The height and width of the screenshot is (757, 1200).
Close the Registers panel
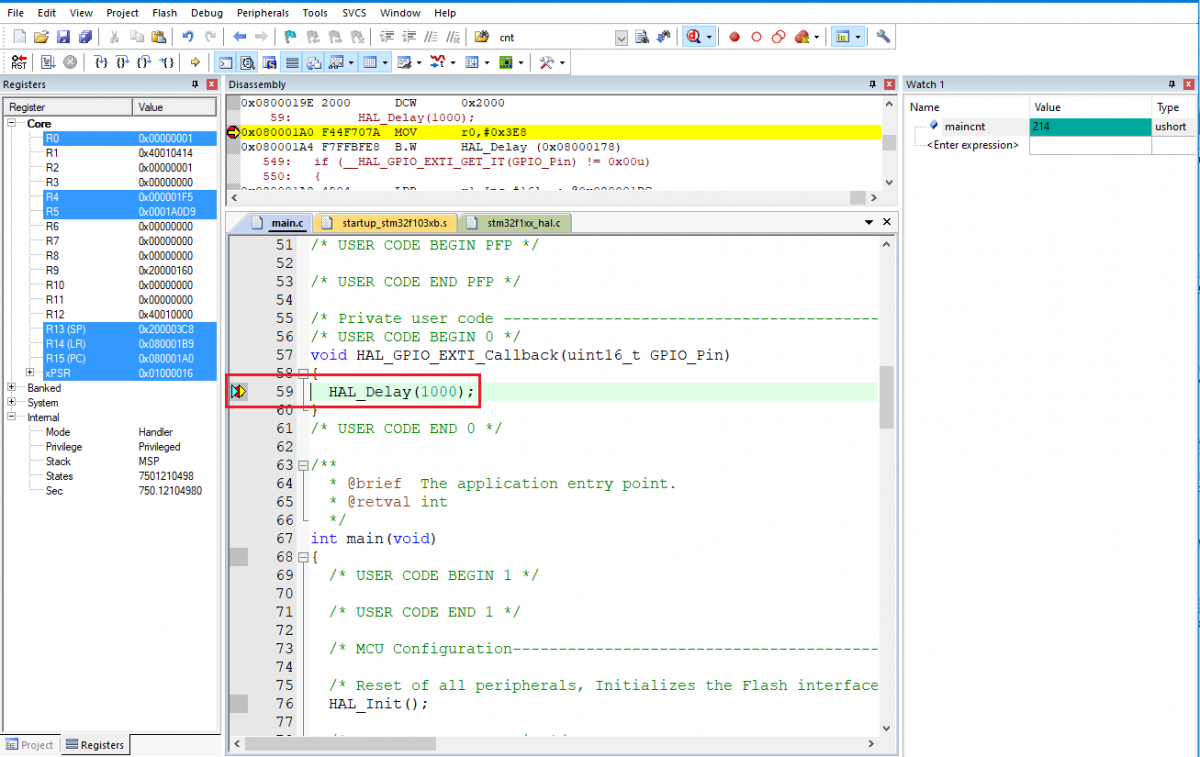pyautogui.click(x=211, y=85)
